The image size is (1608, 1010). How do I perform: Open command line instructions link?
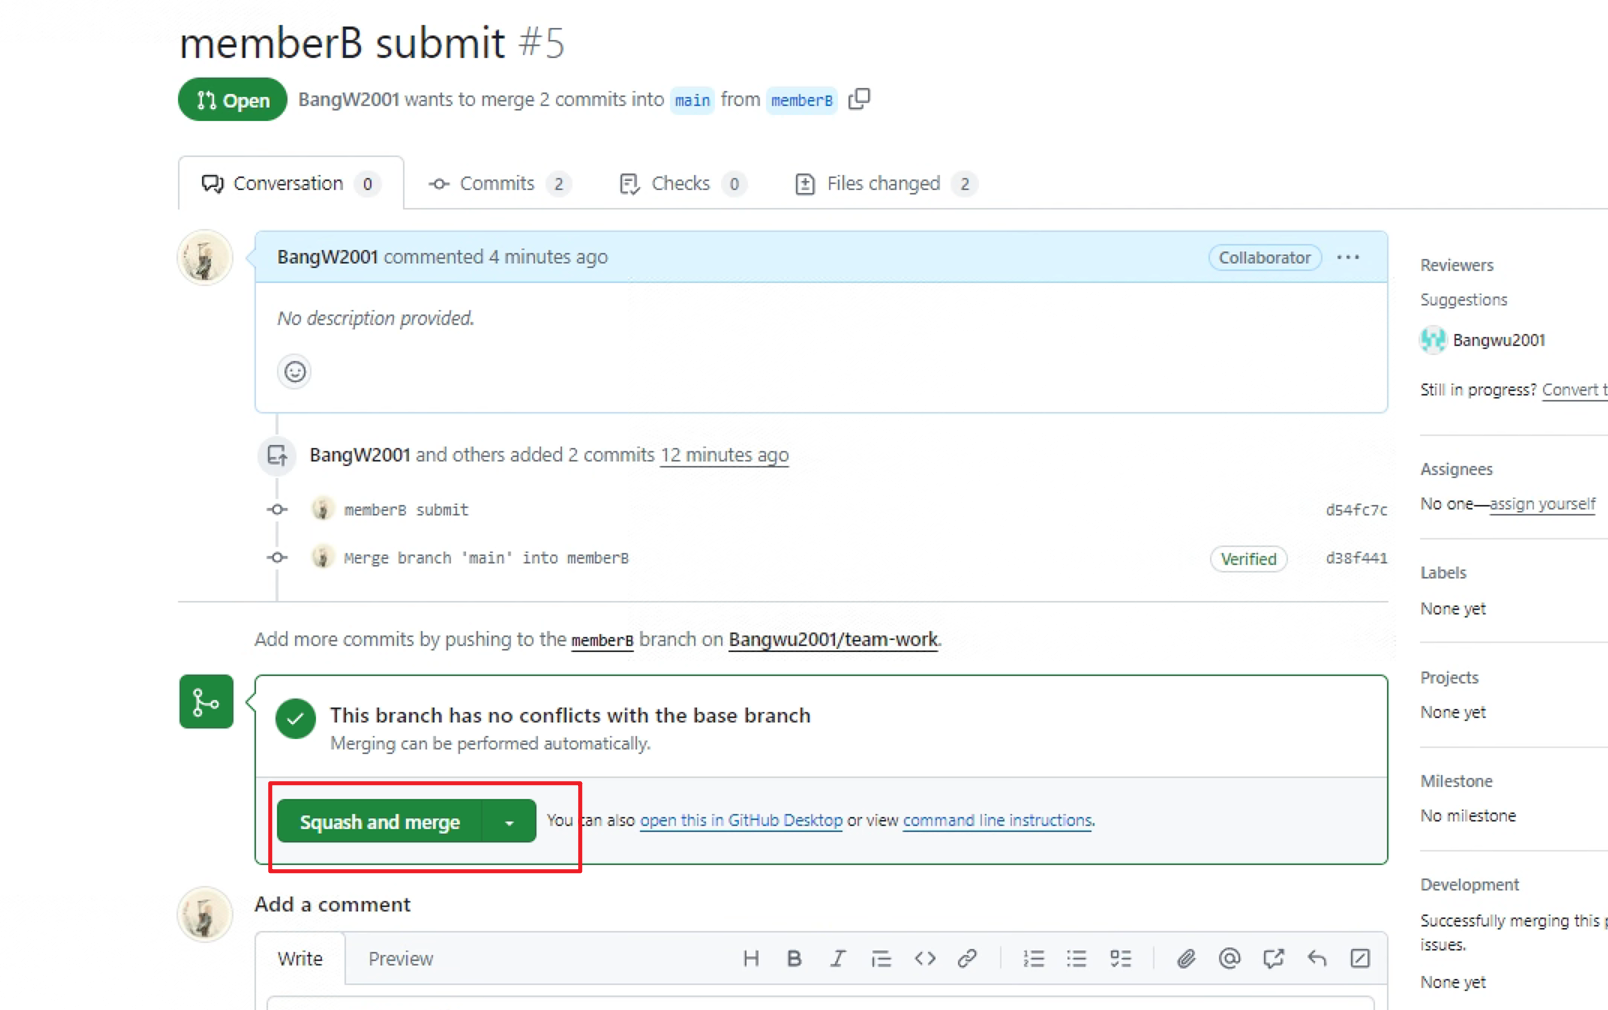coord(997,820)
